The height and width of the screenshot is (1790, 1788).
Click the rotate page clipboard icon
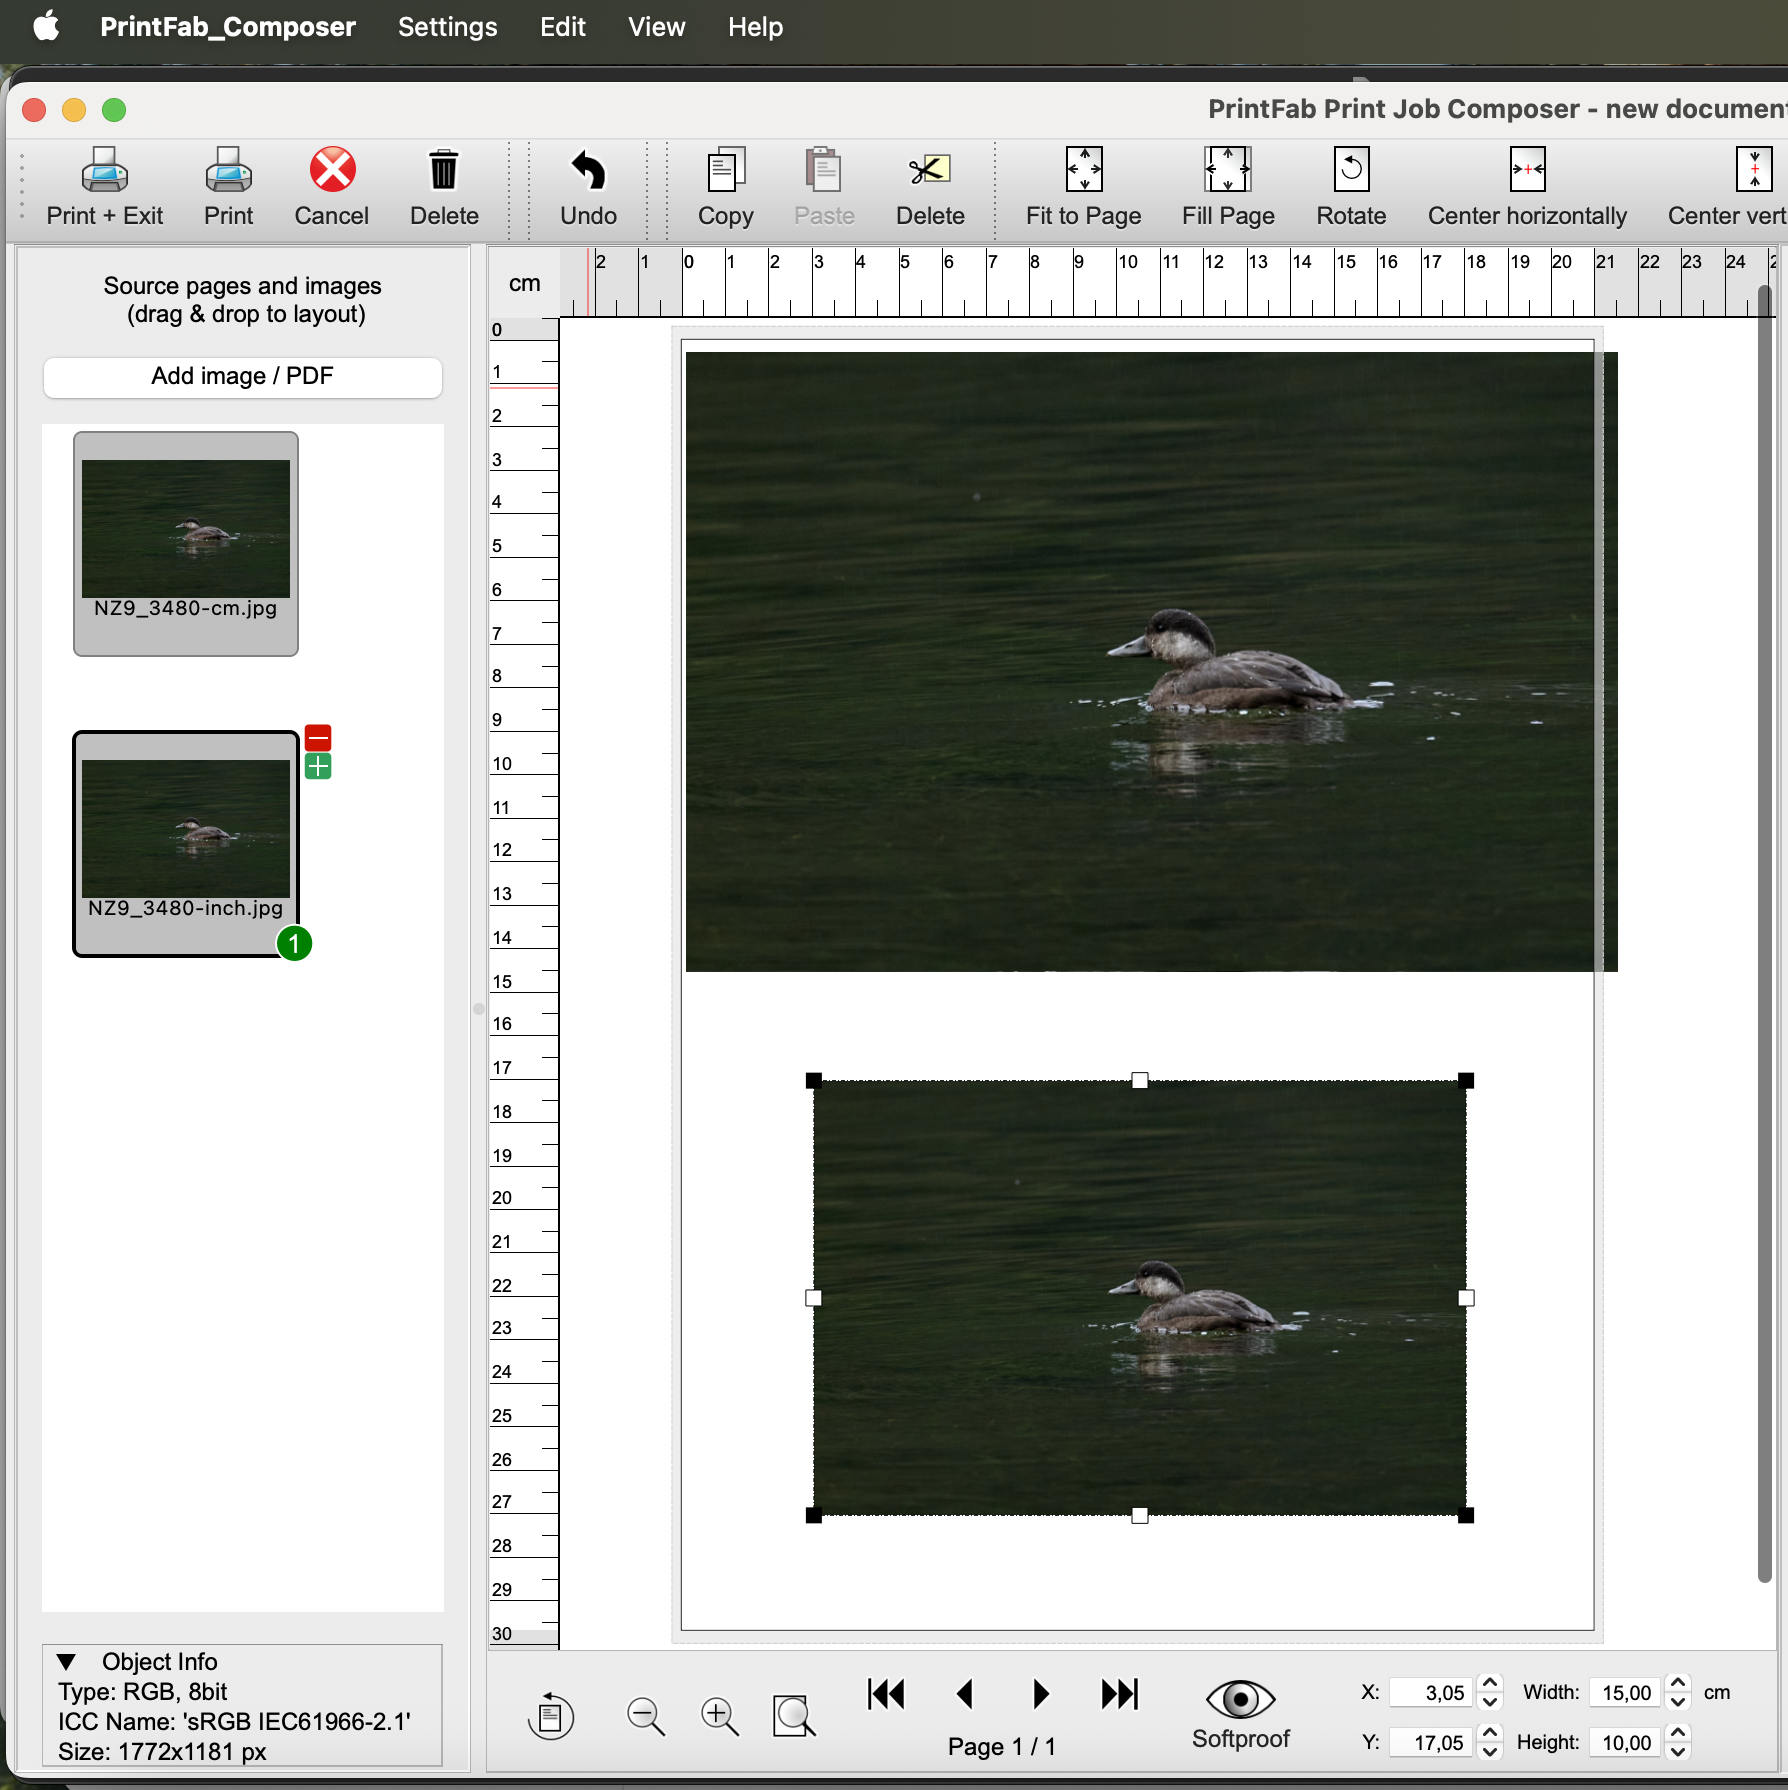[x=550, y=1717]
